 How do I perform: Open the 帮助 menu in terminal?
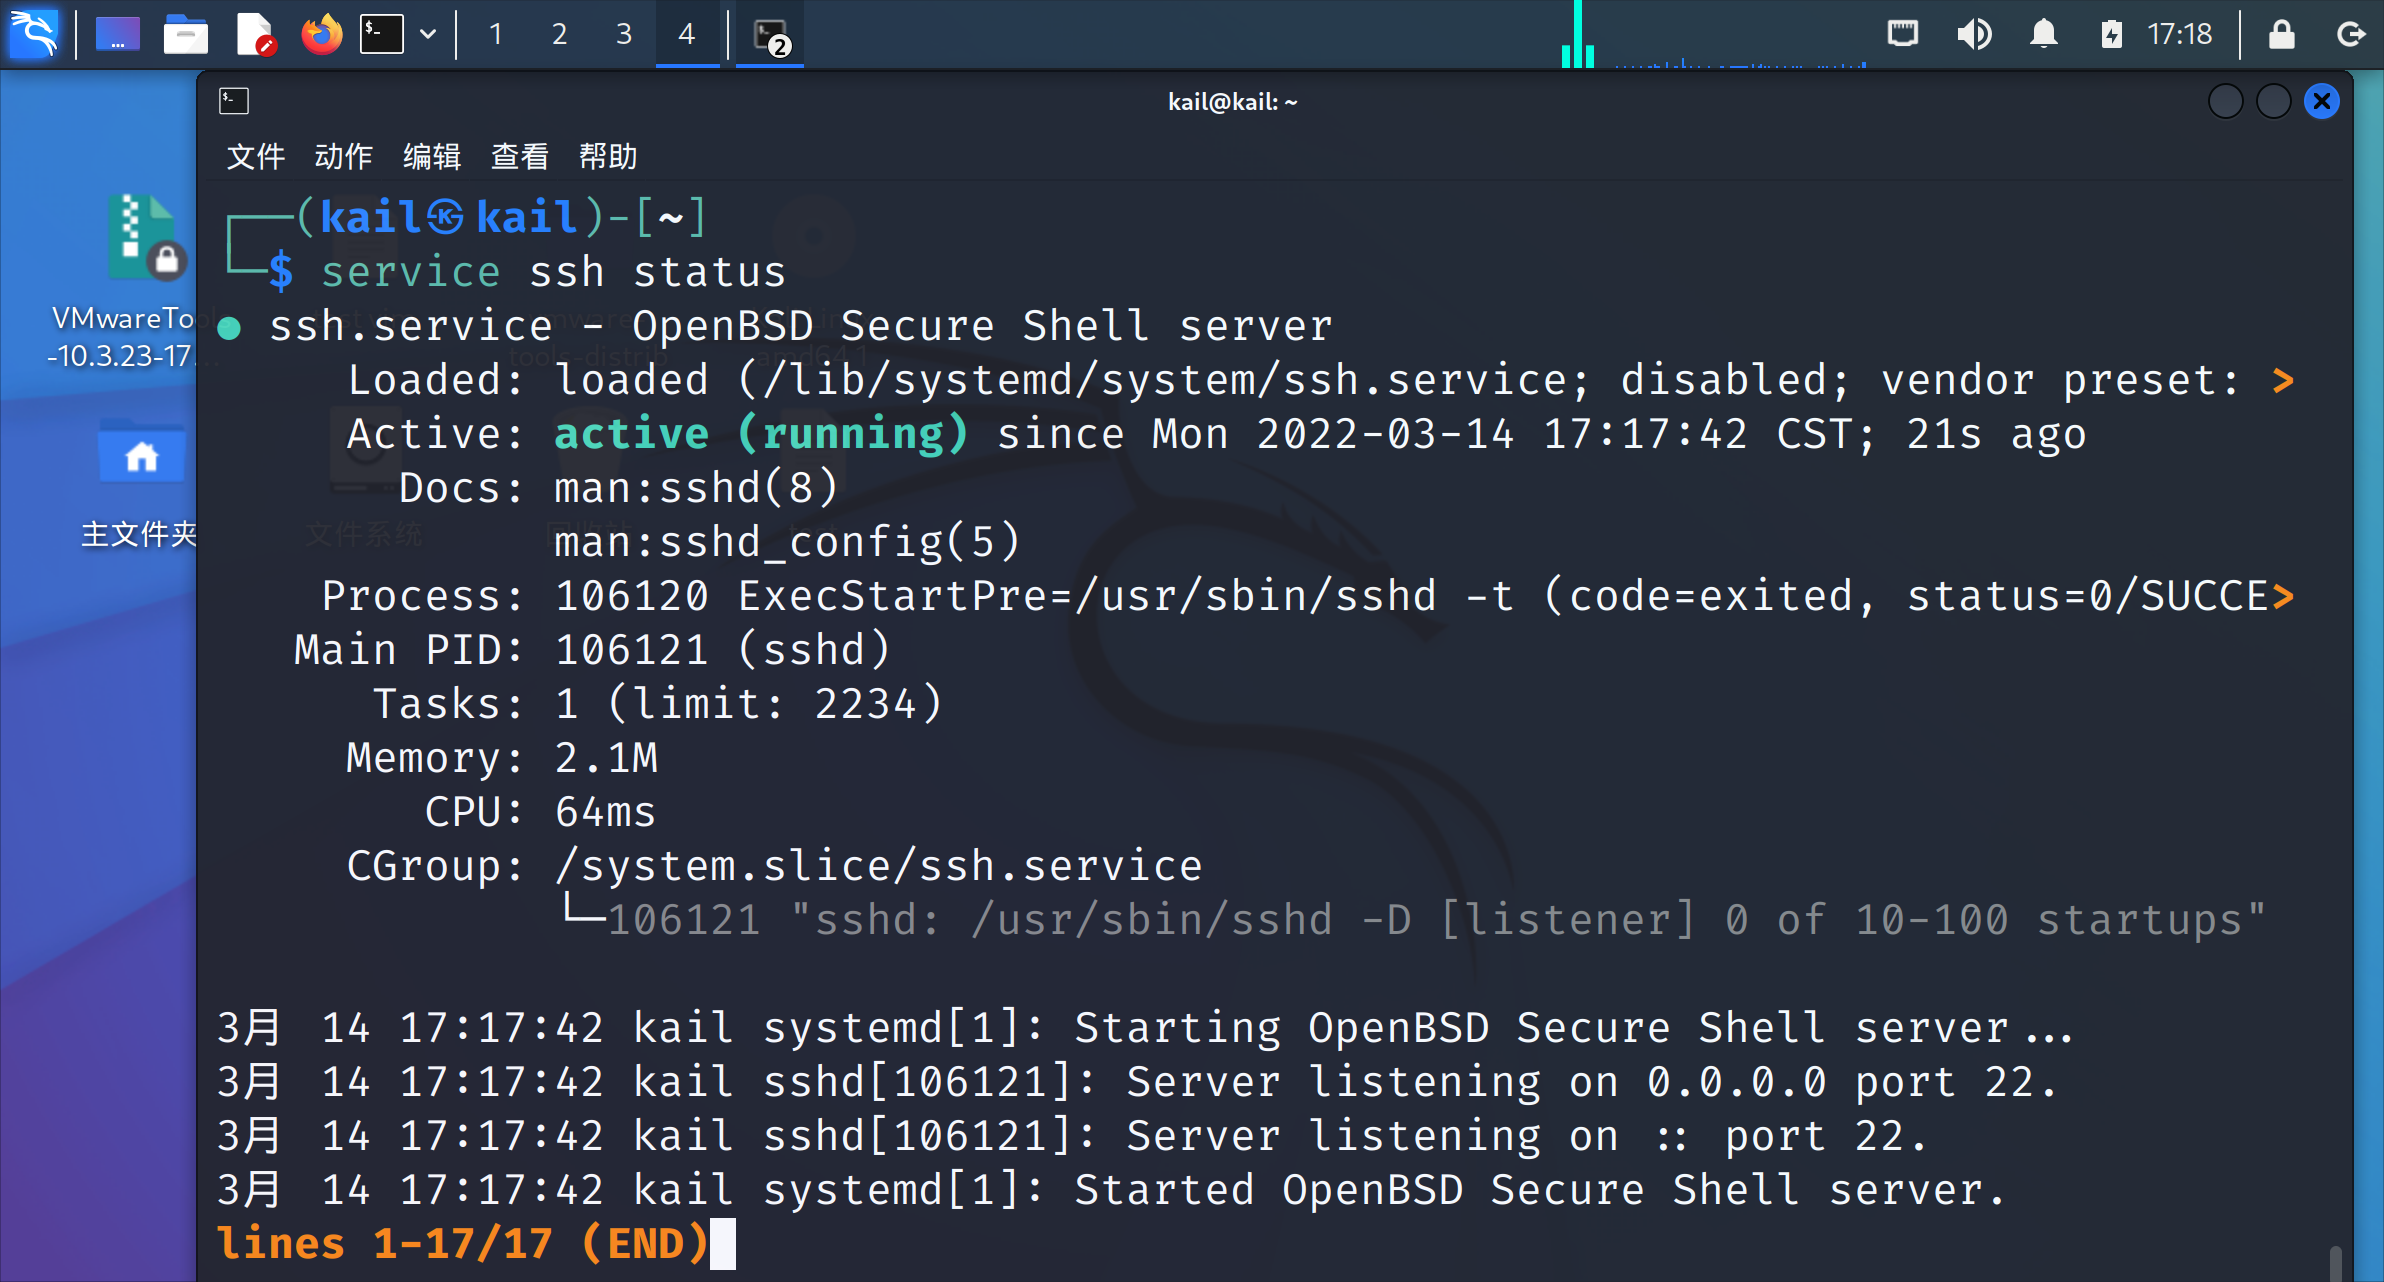coord(607,156)
